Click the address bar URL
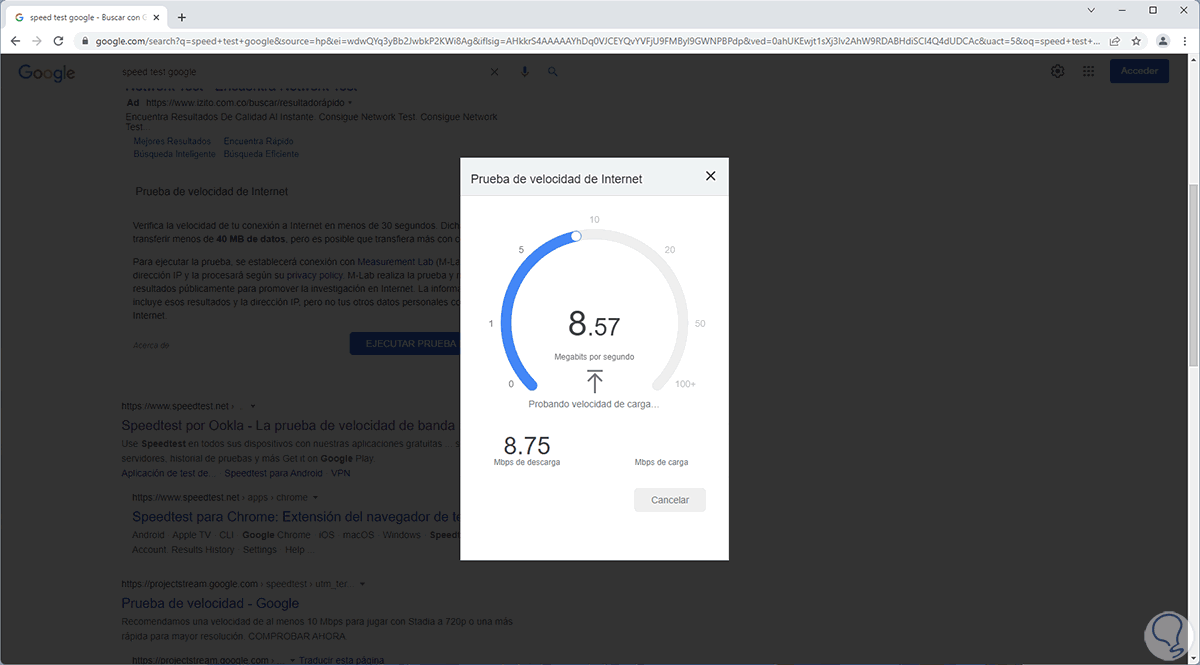The image size is (1200, 665). (598, 41)
